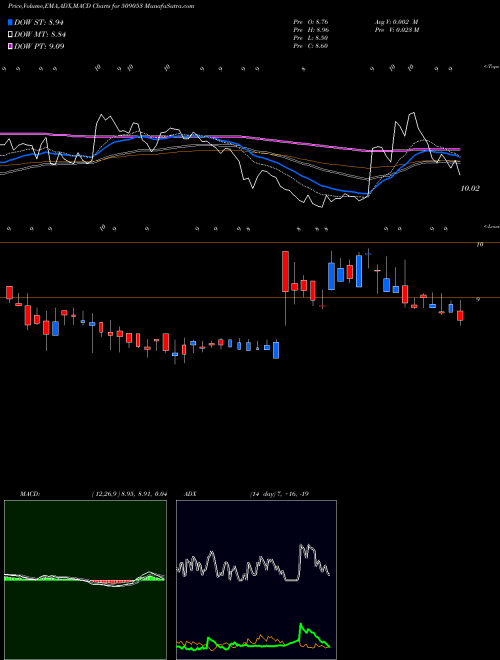Click the ADX '(14 day) 7, +16, -19' values
Screen dimensions: 500x660
[279, 494]
